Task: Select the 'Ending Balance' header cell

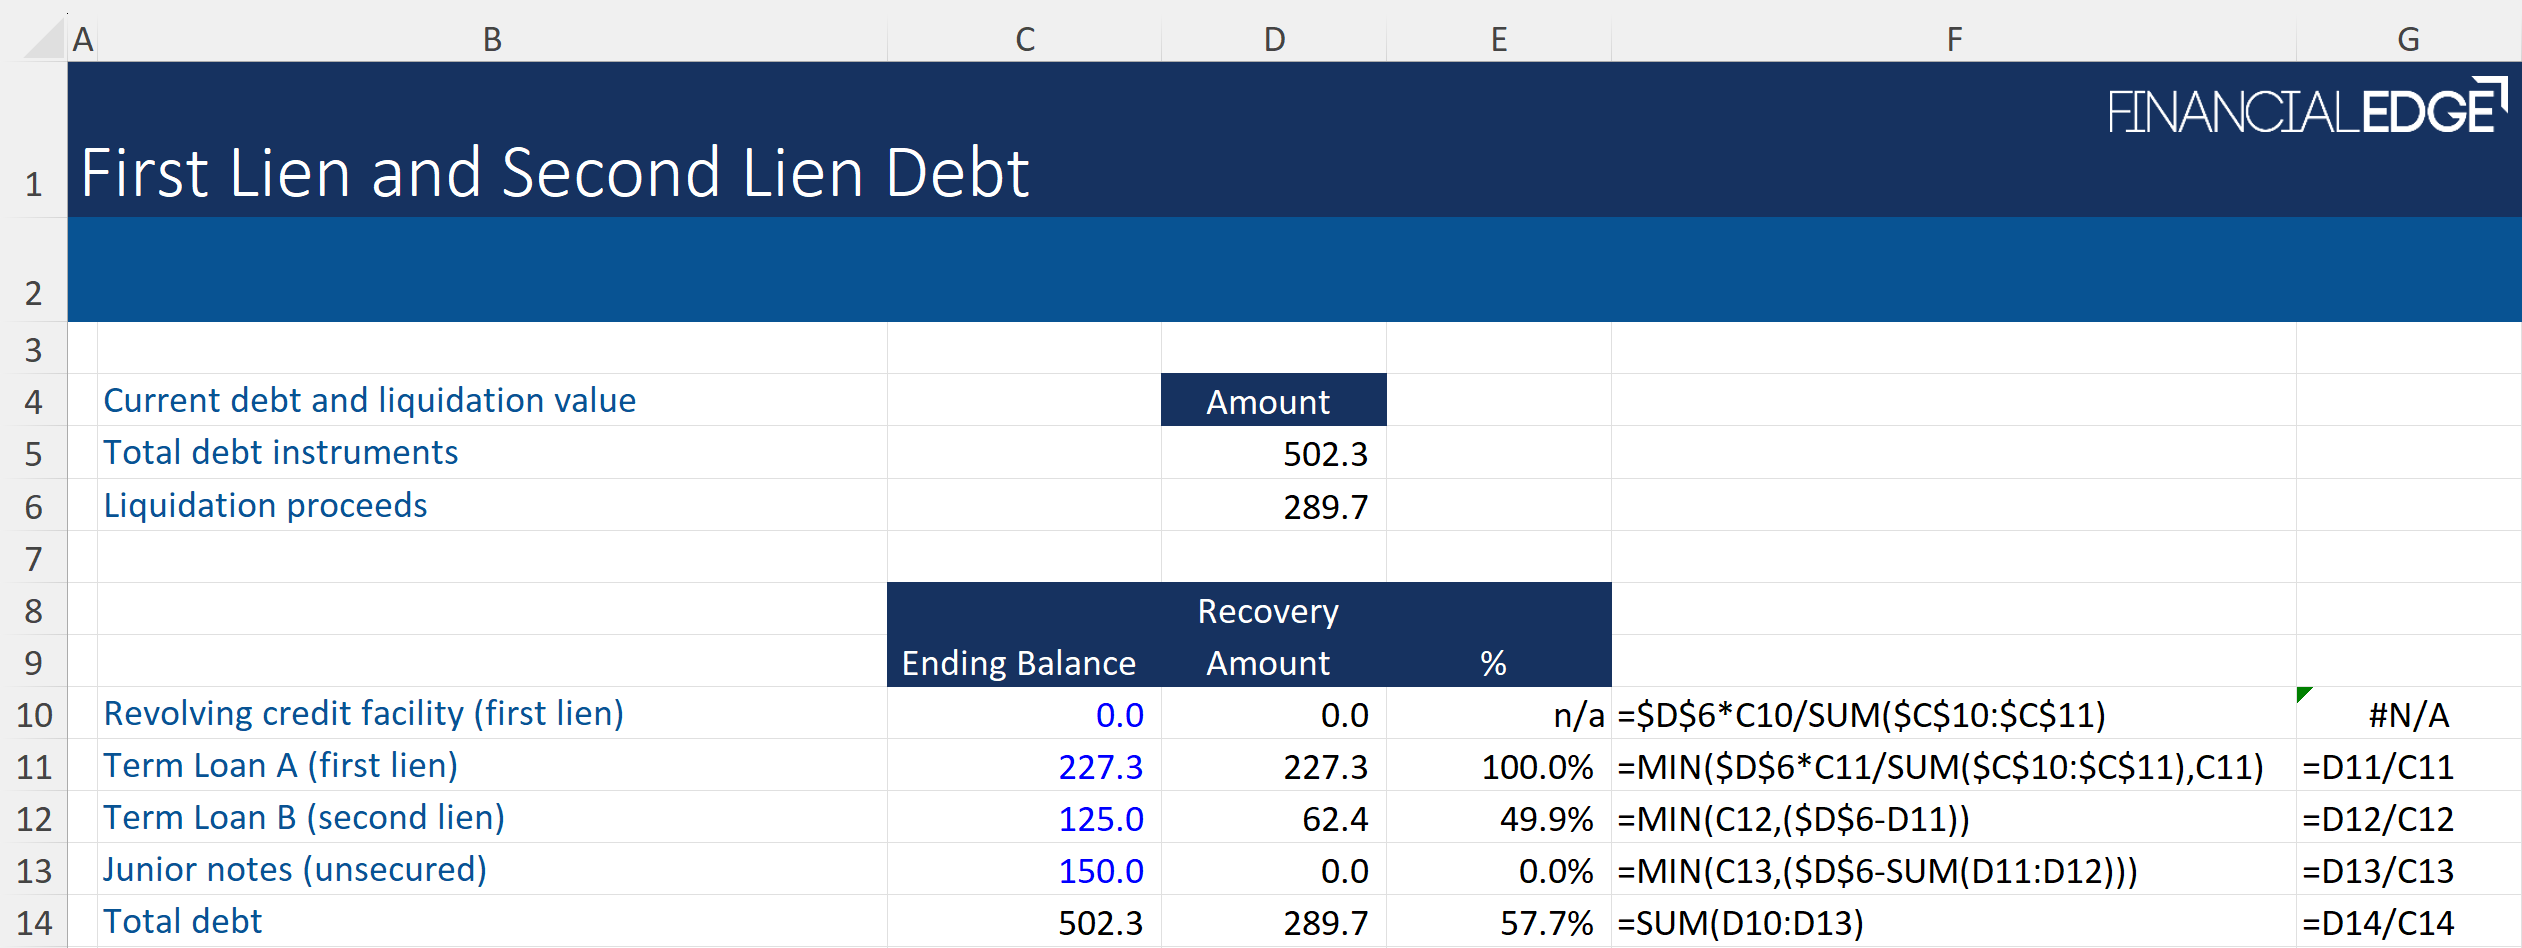Action: click(1018, 663)
